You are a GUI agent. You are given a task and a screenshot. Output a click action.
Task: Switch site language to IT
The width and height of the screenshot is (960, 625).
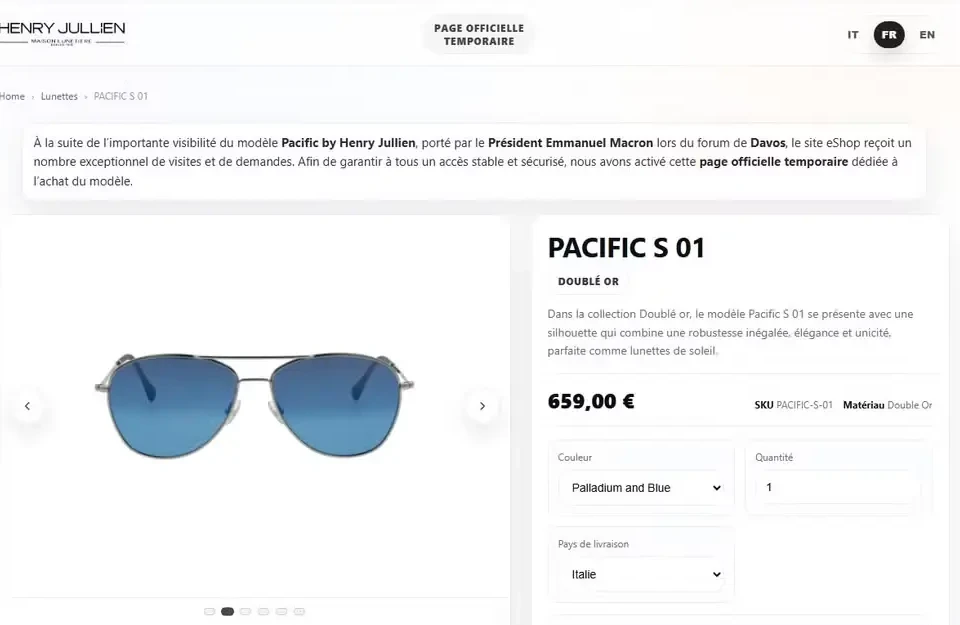pyautogui.click(x=853, y=35)
